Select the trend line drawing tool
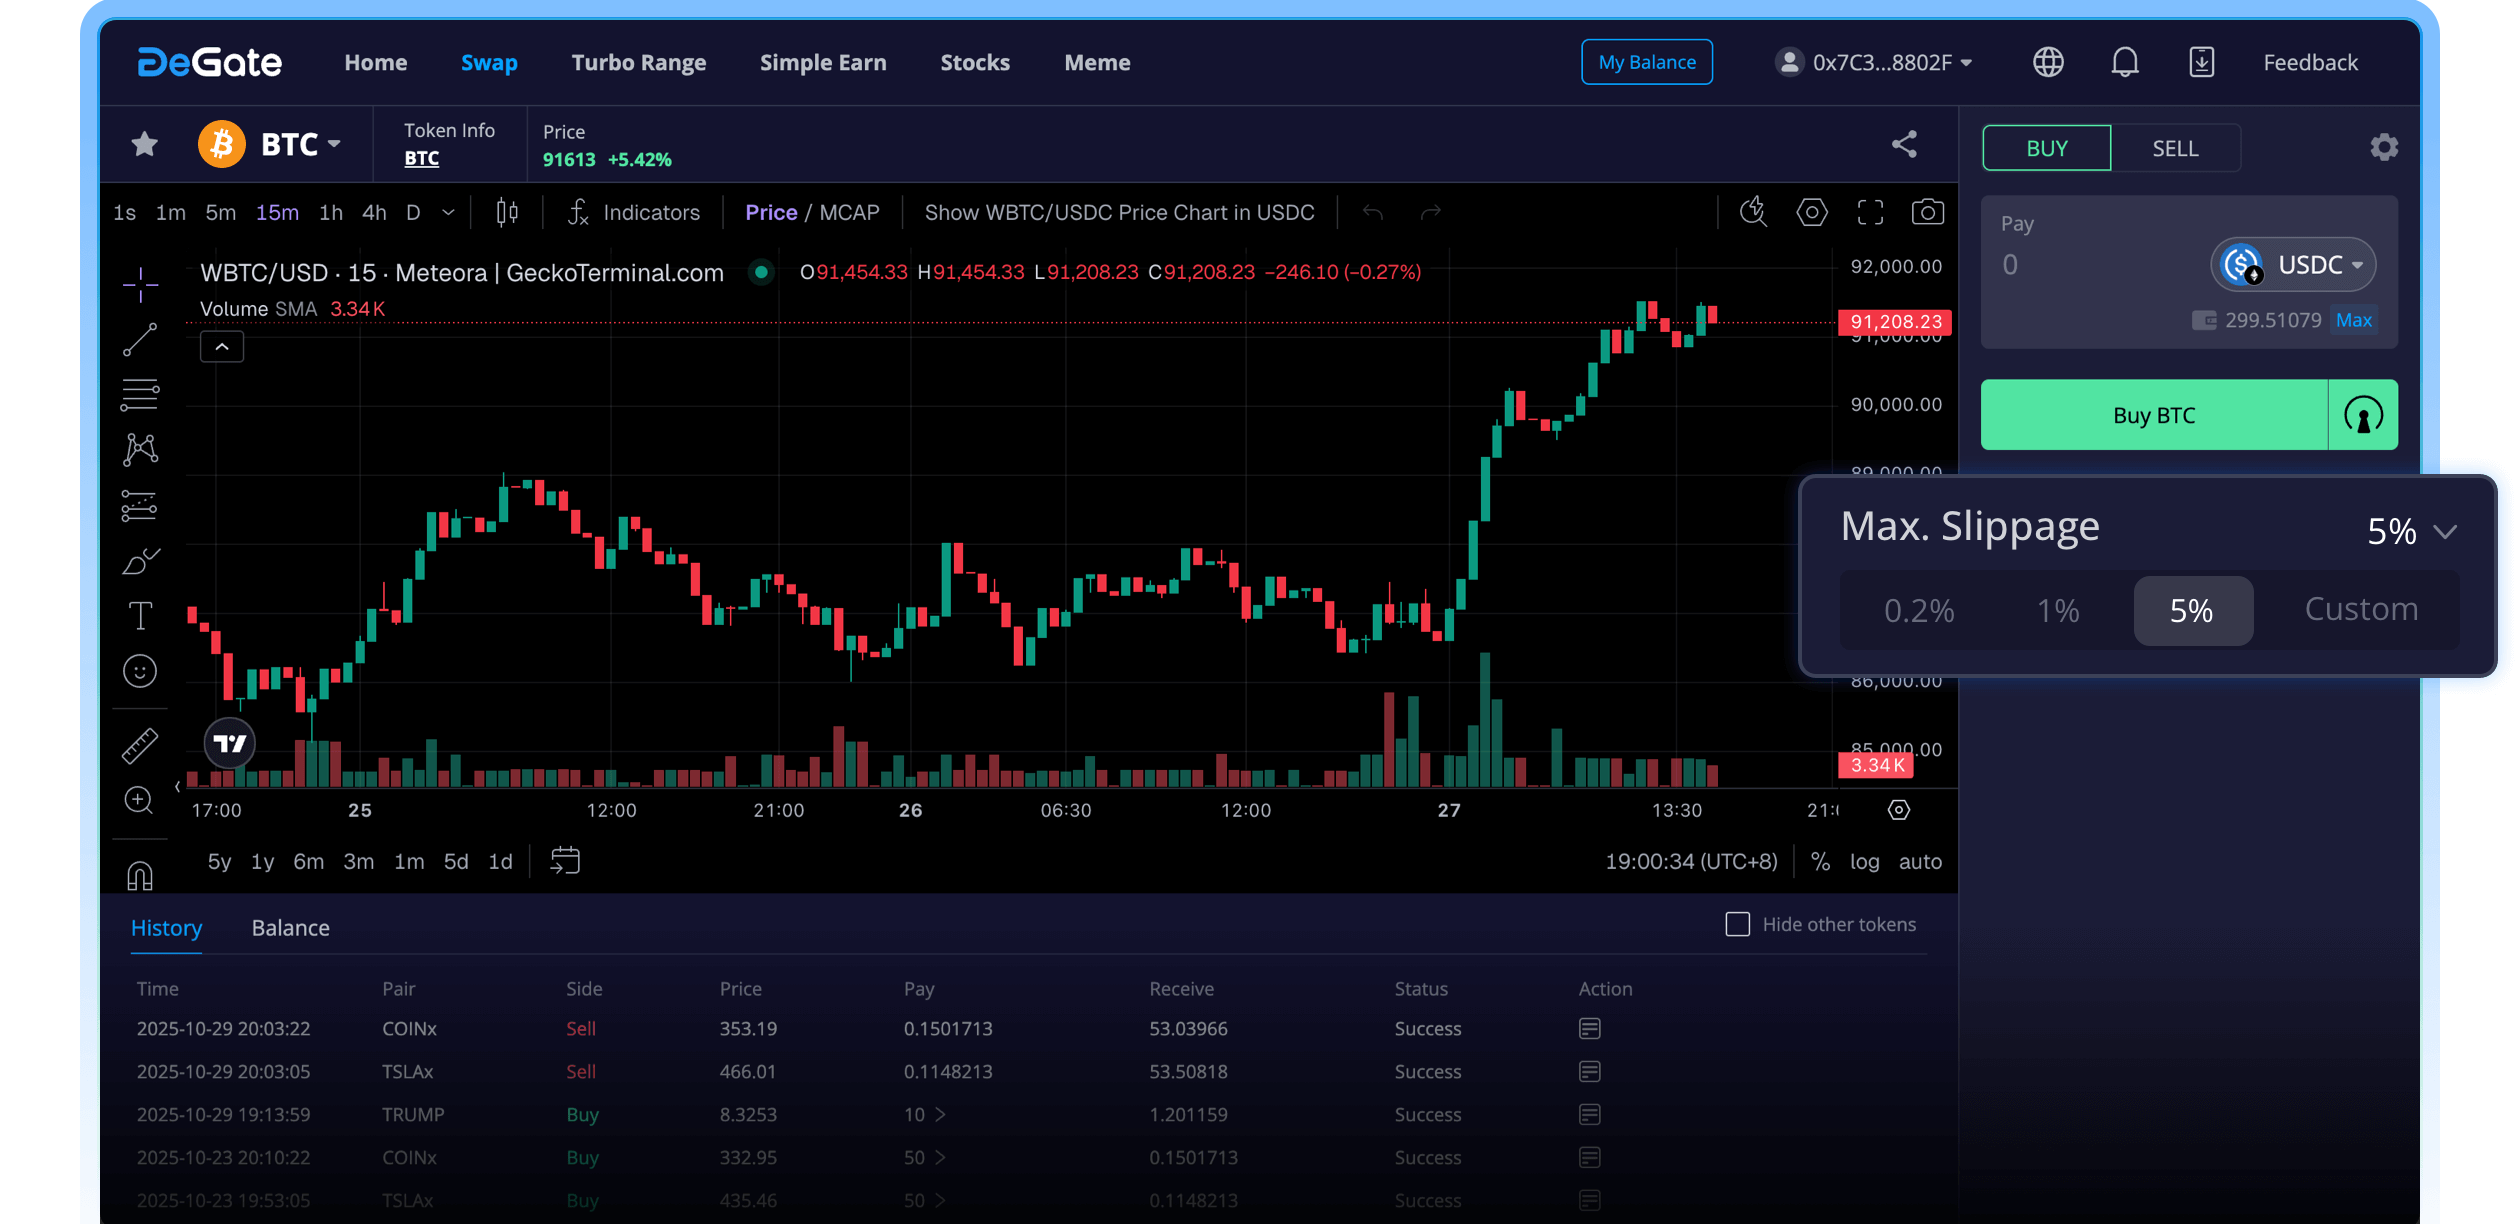Screen dimensions: 2520x1224 pyautogui.click(x=140, y=340)
